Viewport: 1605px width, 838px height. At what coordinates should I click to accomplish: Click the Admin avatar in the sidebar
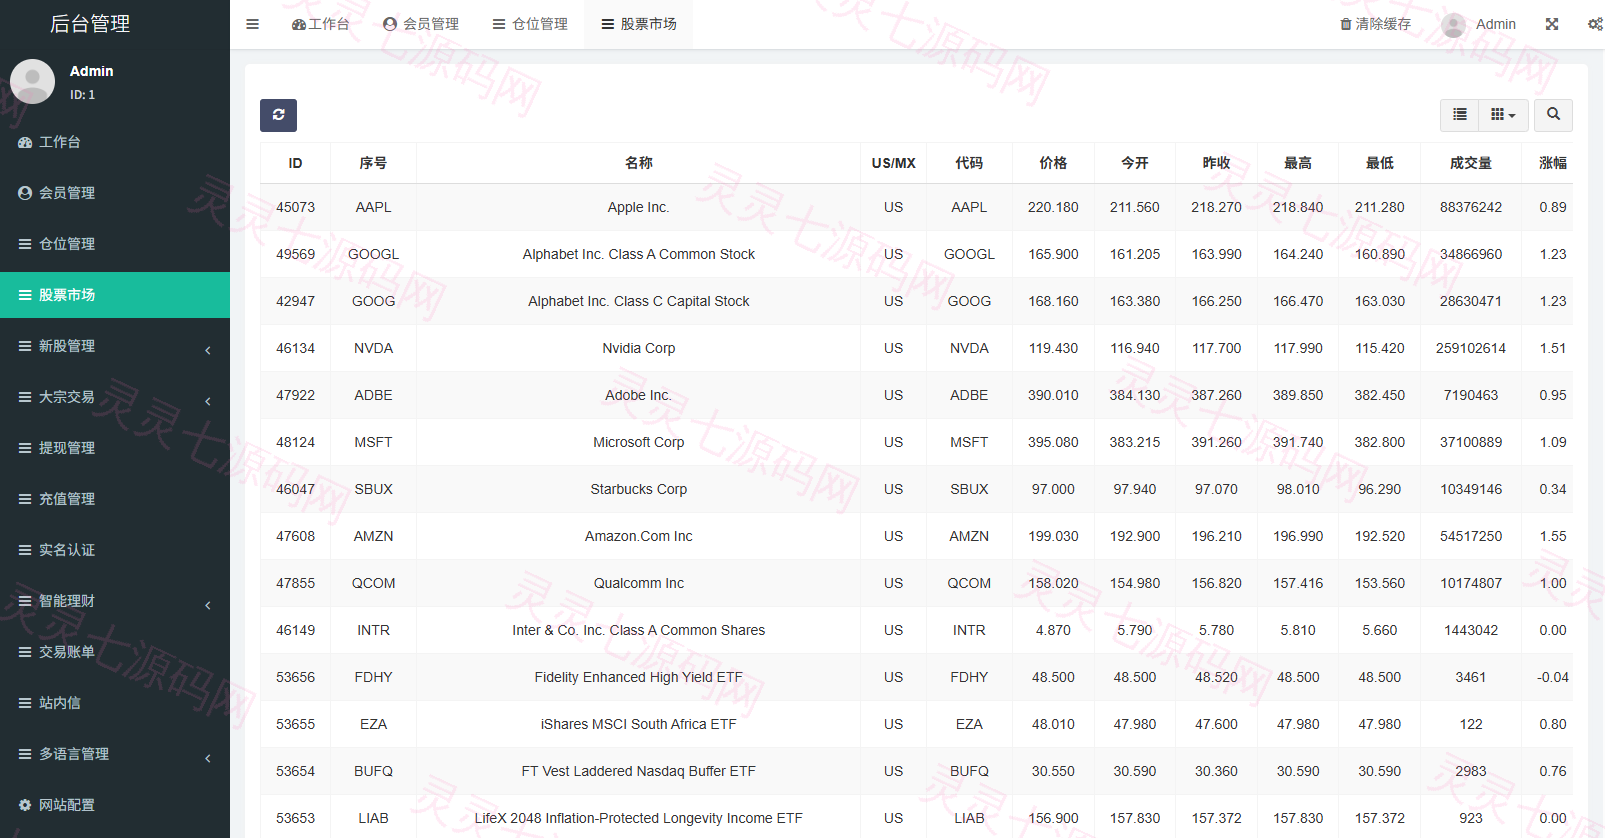pyautogui.click(x=32, y=81)
